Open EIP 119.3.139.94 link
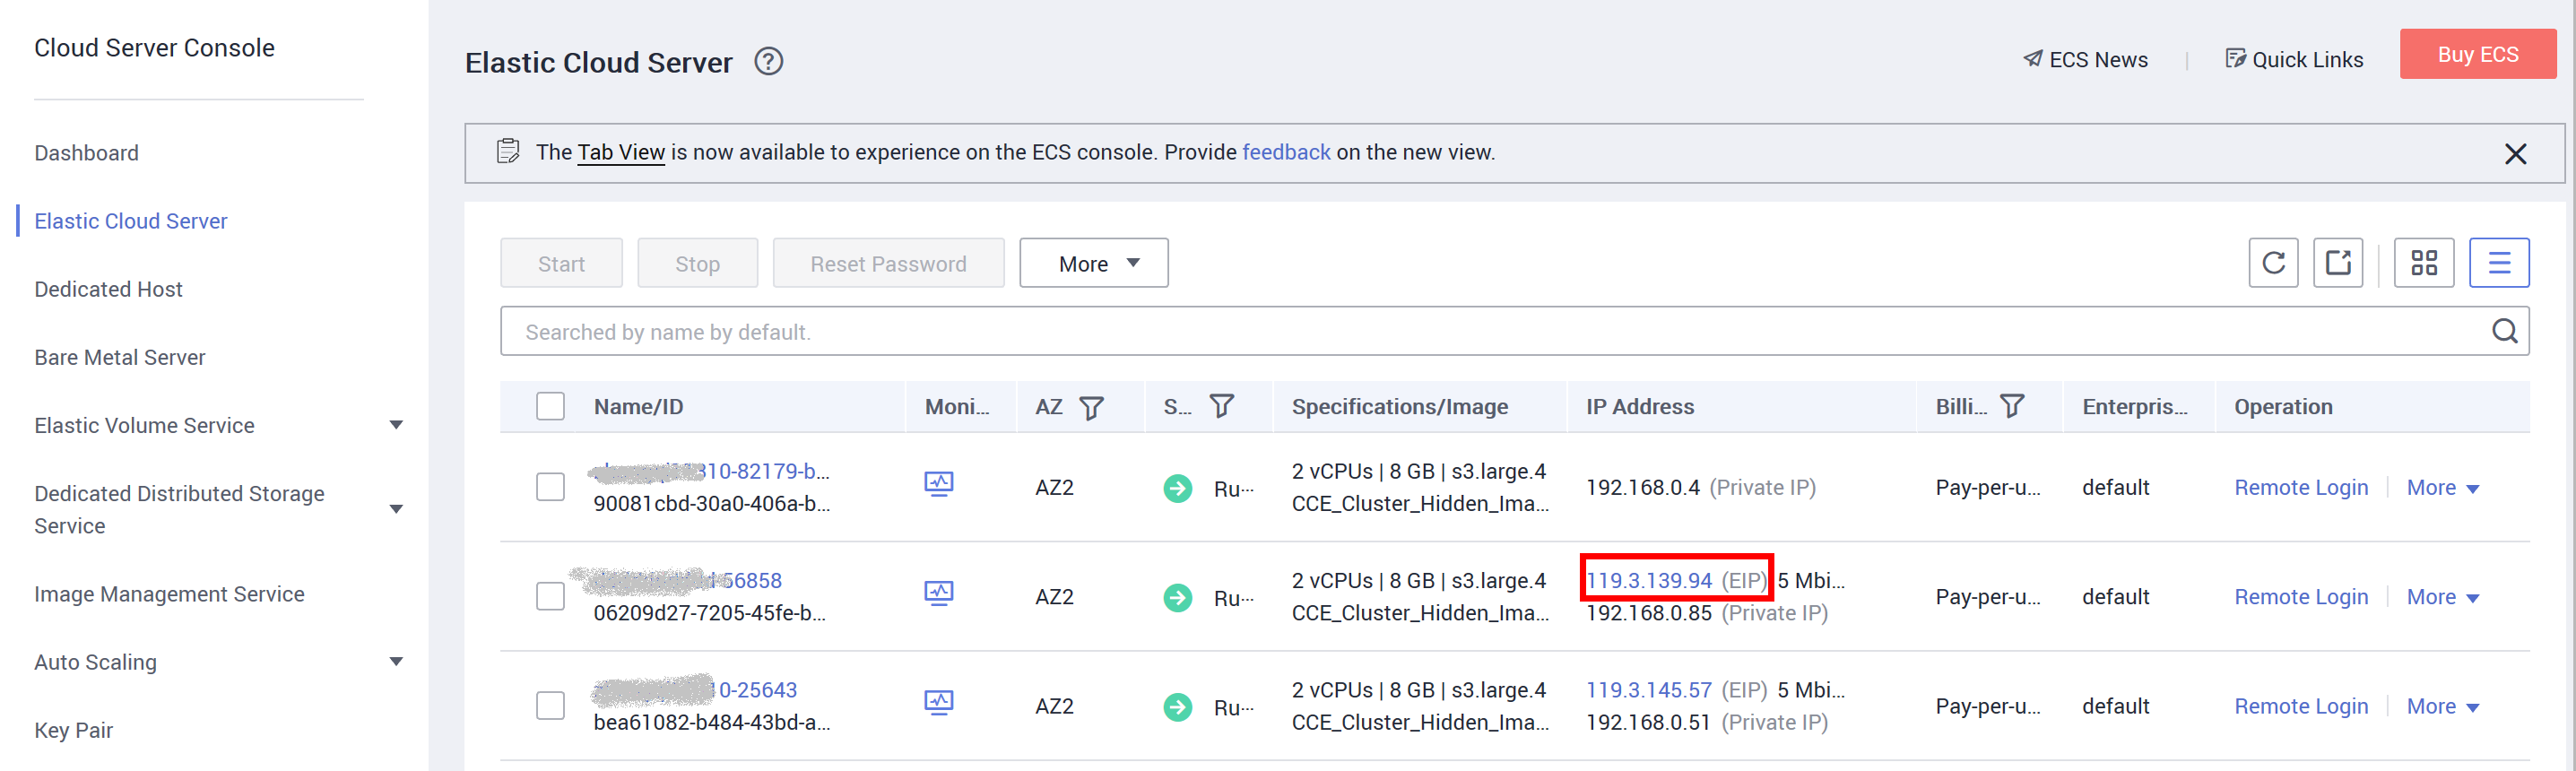 coord(1649,580)
